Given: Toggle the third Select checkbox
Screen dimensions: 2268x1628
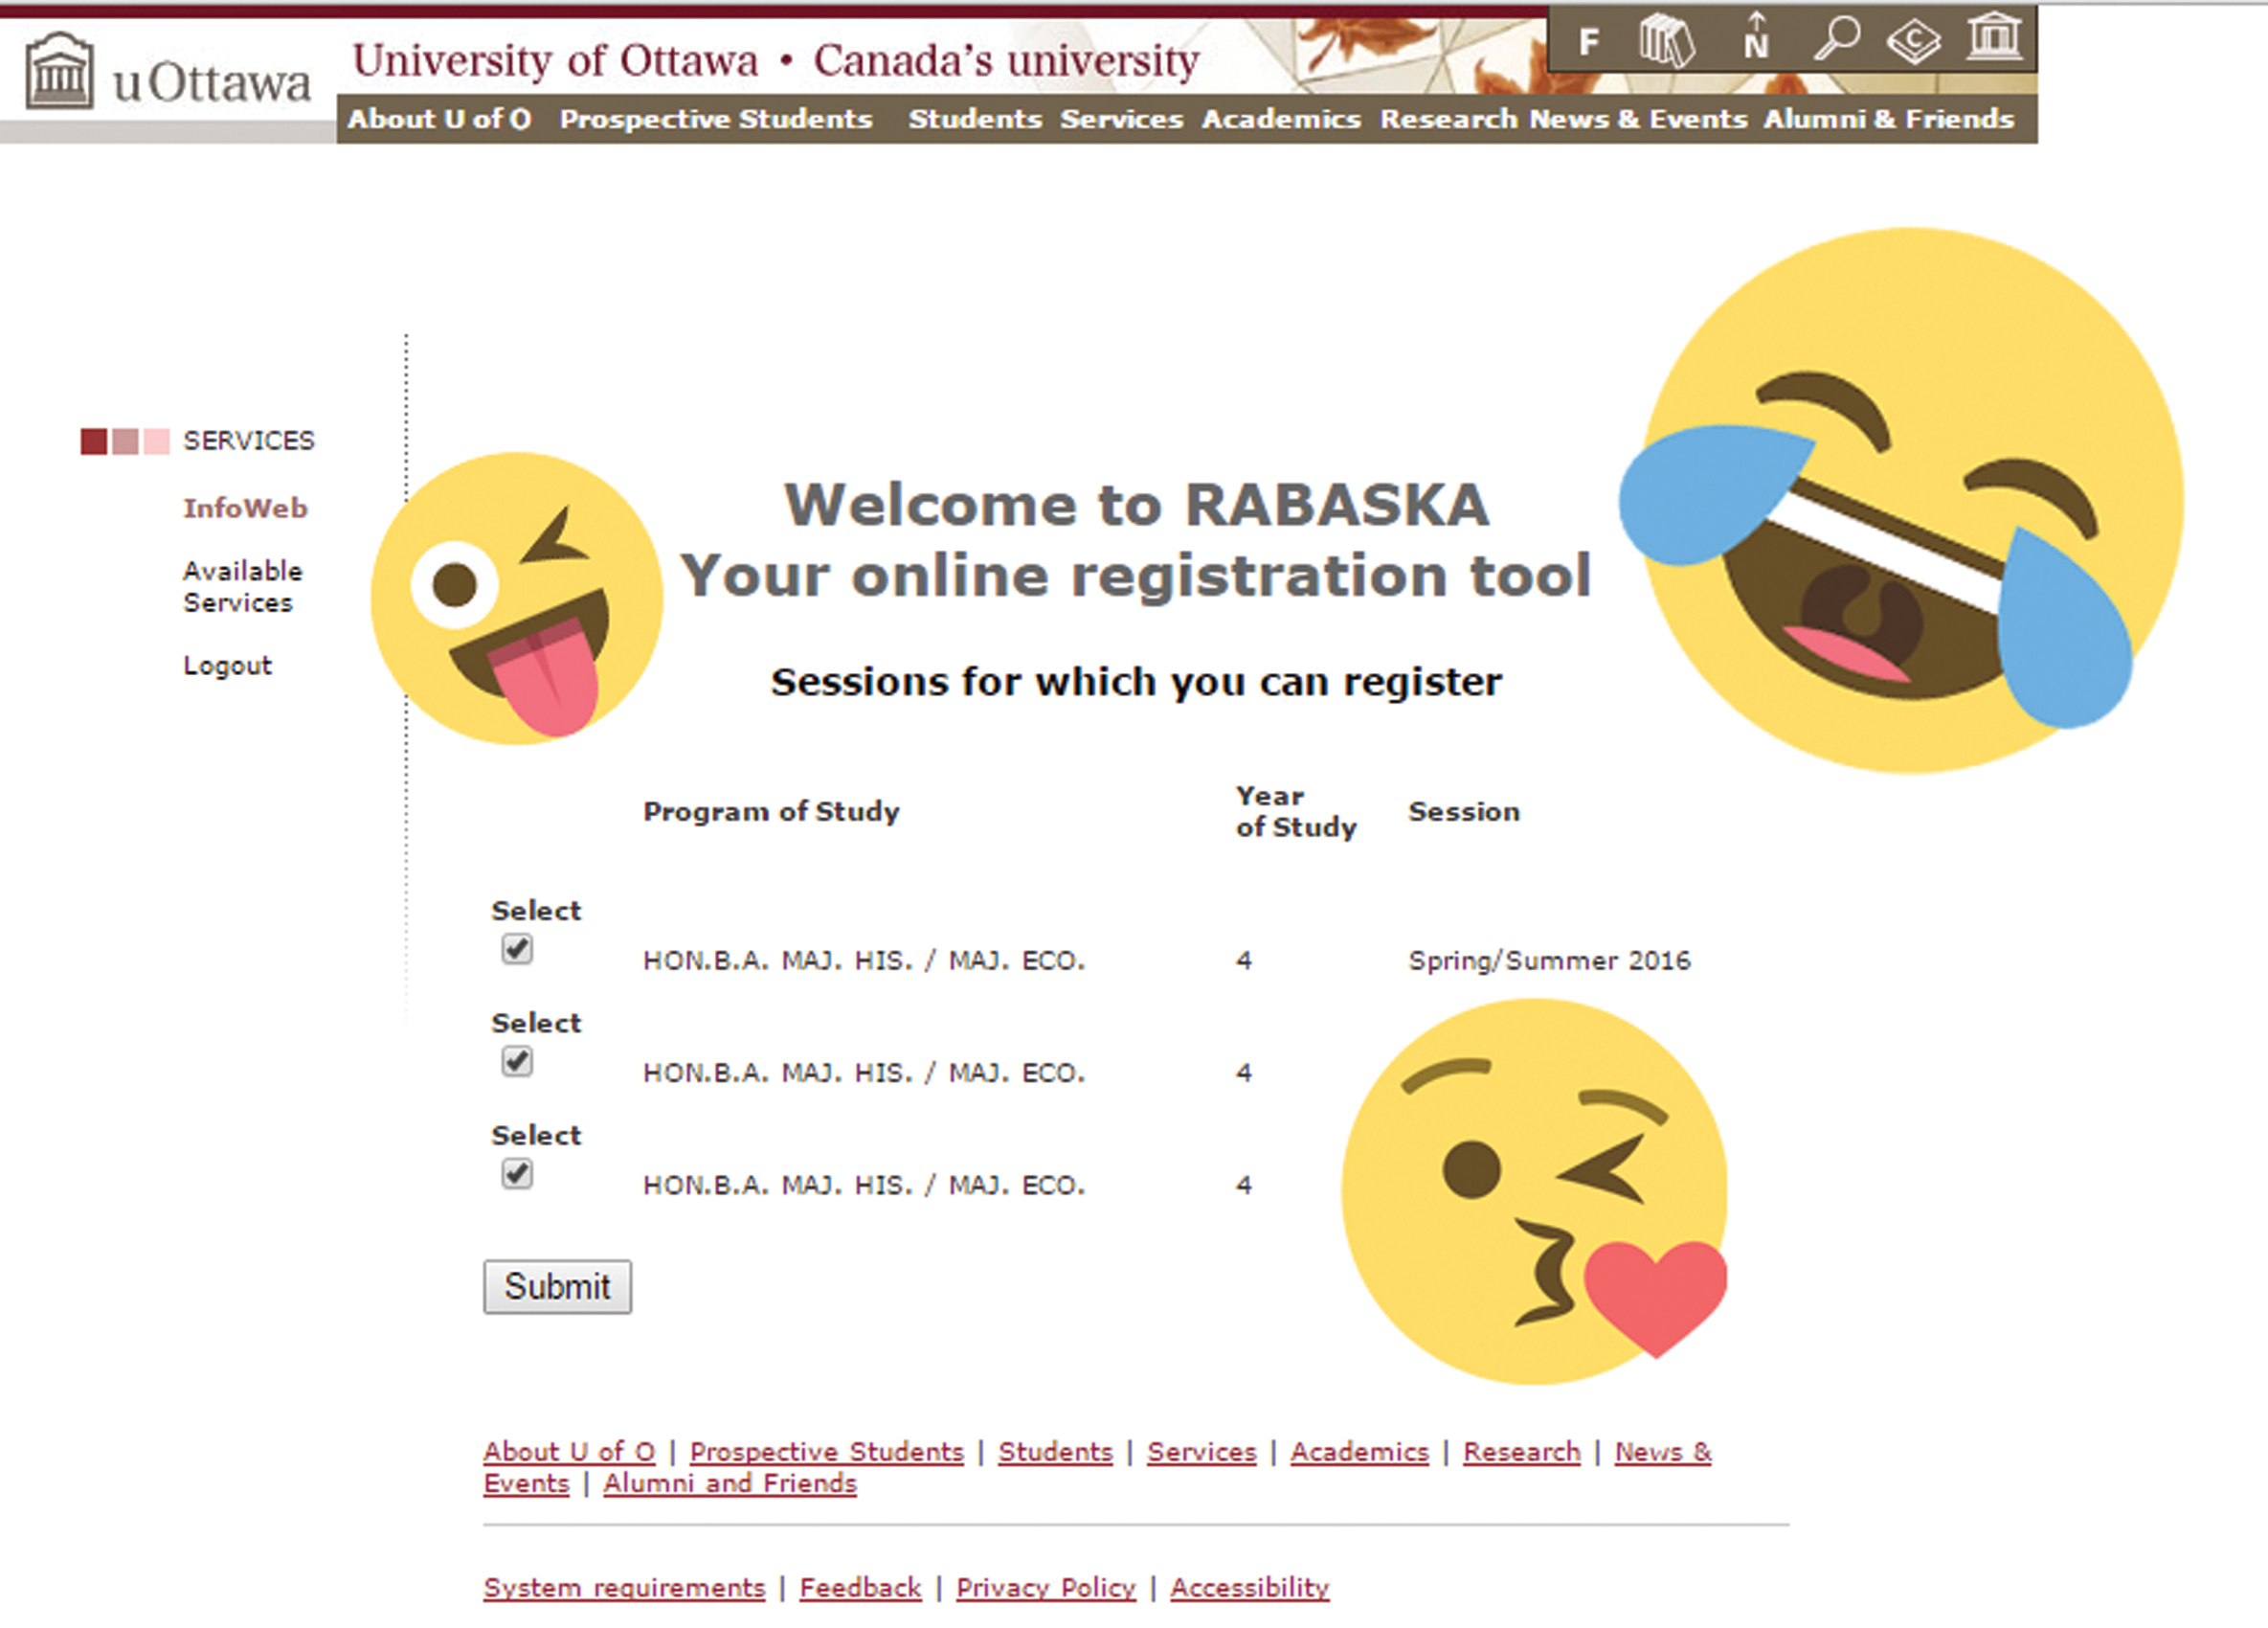Looking at the screenshot, I should 517,1172.
